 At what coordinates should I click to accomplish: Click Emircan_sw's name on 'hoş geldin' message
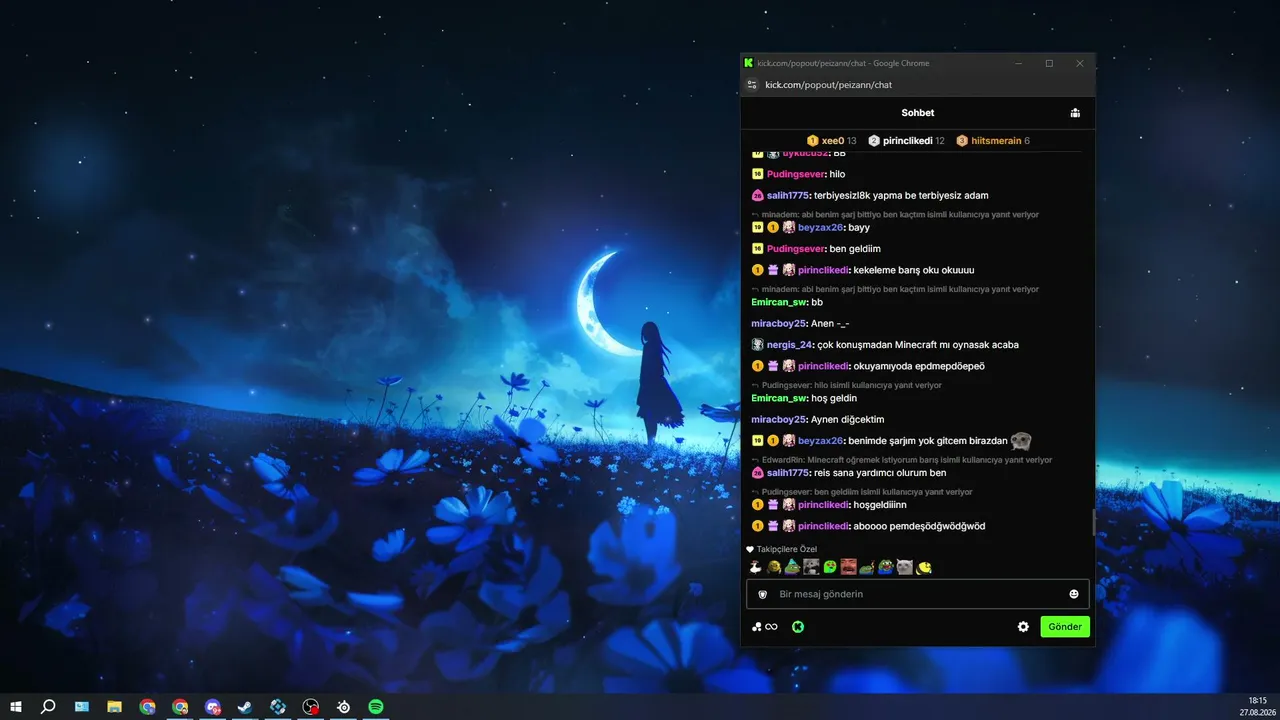[779, 398]
